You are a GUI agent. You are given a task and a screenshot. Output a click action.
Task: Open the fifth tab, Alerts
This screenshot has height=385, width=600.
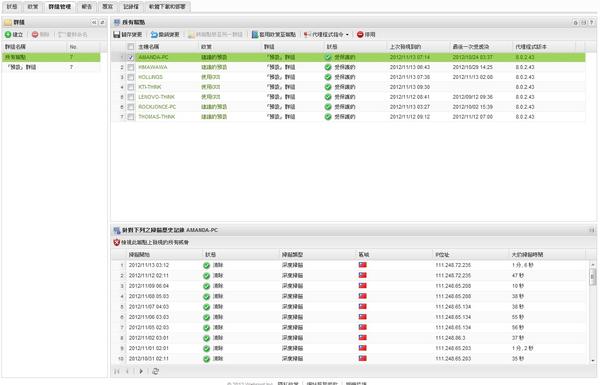(x=108, y=7)
